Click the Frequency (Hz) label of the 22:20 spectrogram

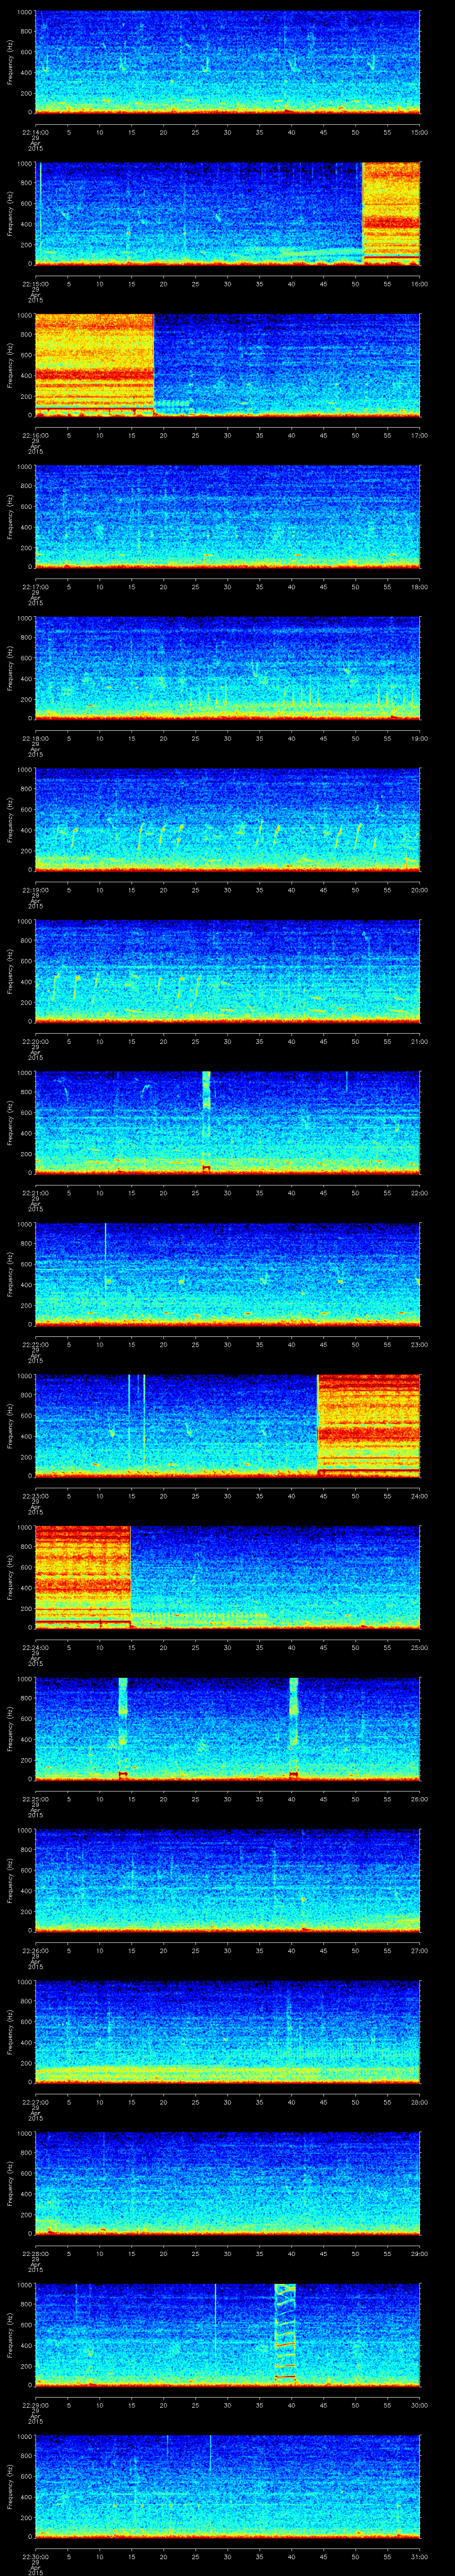(x=10, y=971)
